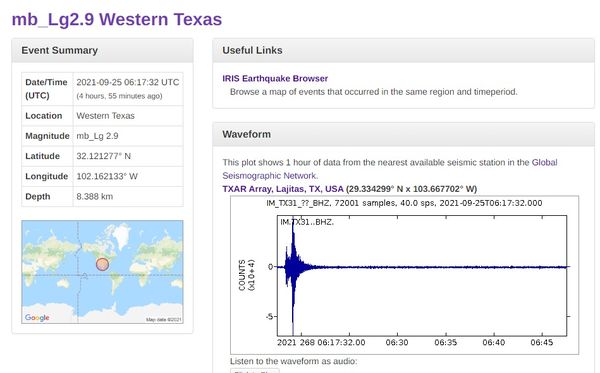Click the earthquake epicenter circle marker on map
This screenshot has height=373, width=600.
tap(102, 264)
